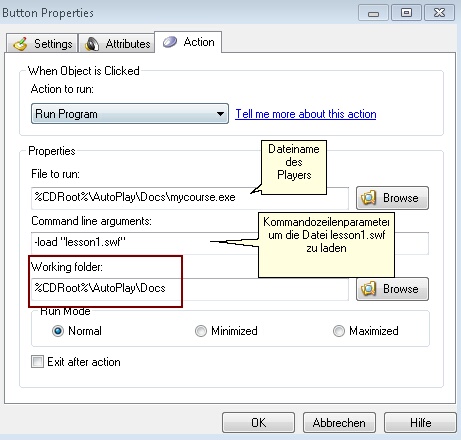Open the Action to run dropdown arrow
Image resolution: width=461 pixels, height=440 pixels.
click(x=220, y=114)
